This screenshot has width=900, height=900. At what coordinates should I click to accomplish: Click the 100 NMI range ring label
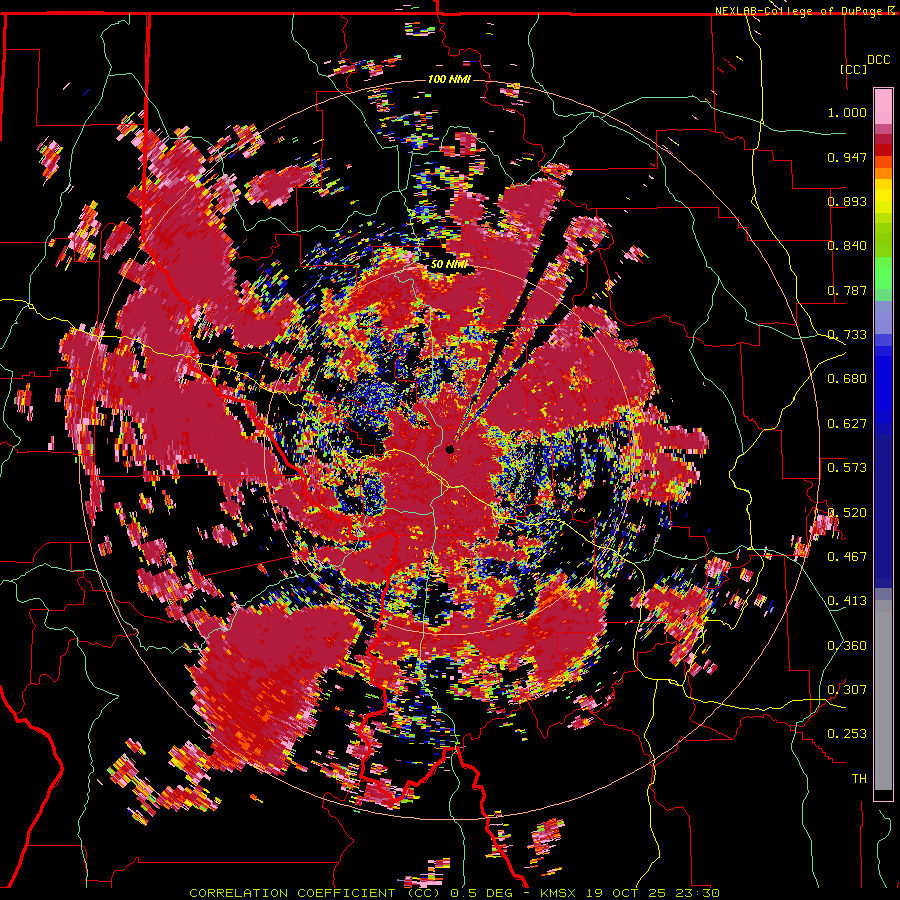(x=449, y=79)
